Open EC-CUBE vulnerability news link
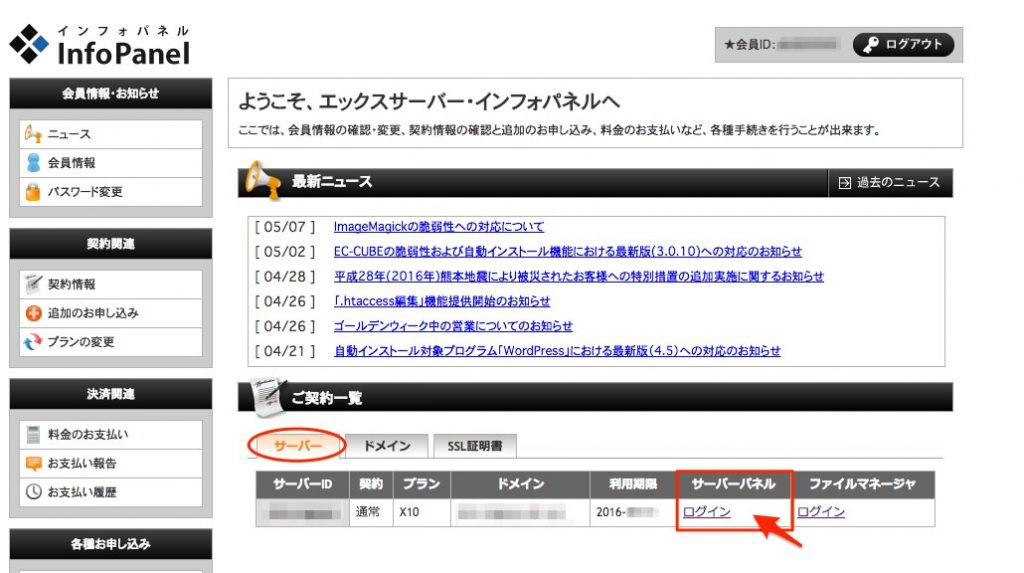 pos(568,252)
